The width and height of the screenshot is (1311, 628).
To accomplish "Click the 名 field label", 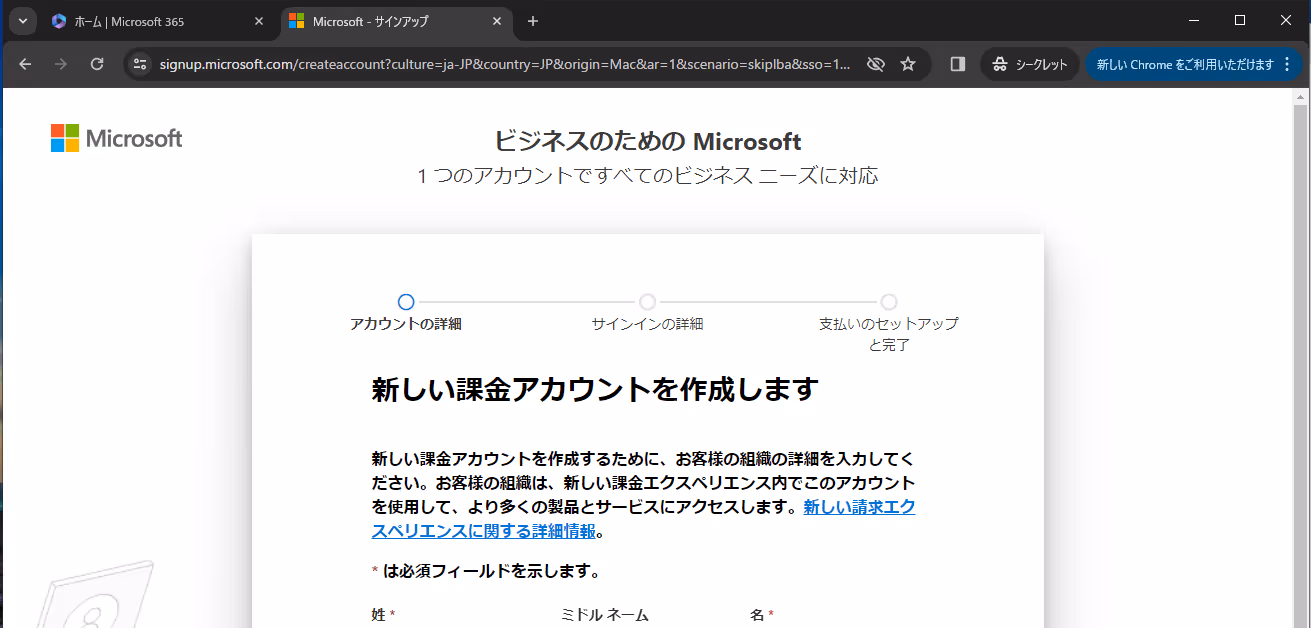I will coord(762,614).
